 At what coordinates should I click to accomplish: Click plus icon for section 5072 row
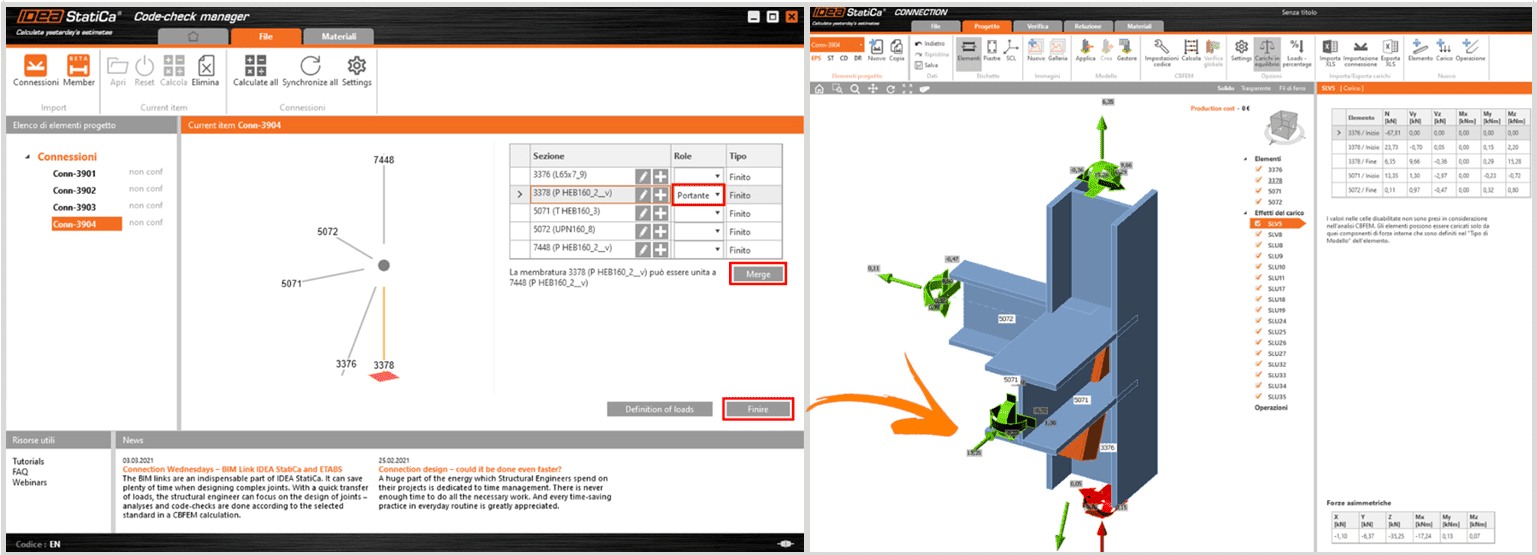[661, 231]
